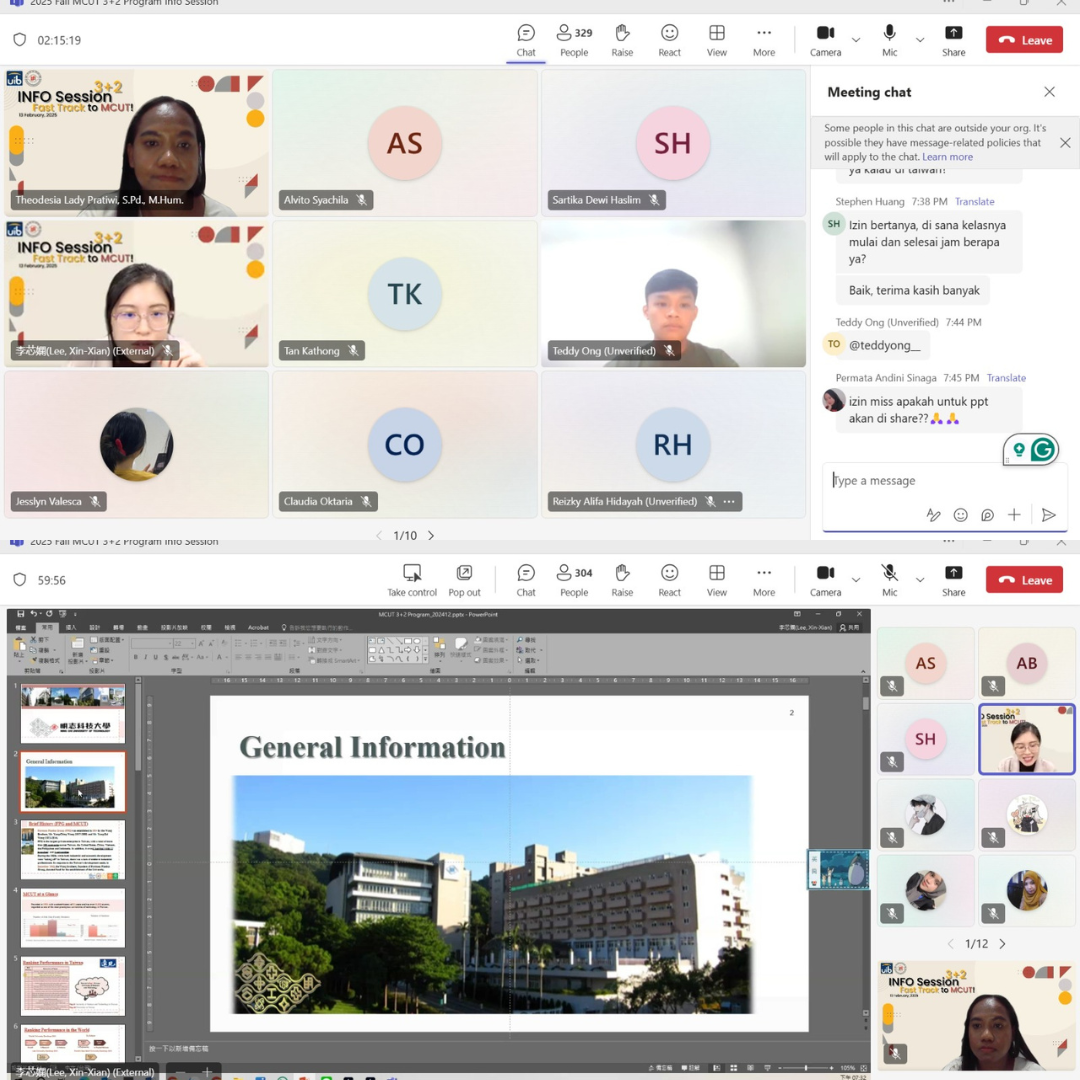The height and width of the screenshot is (1080, 1080).
Task: Click shield icon beside 02:15:19 timer
Action: click(20, 40)
